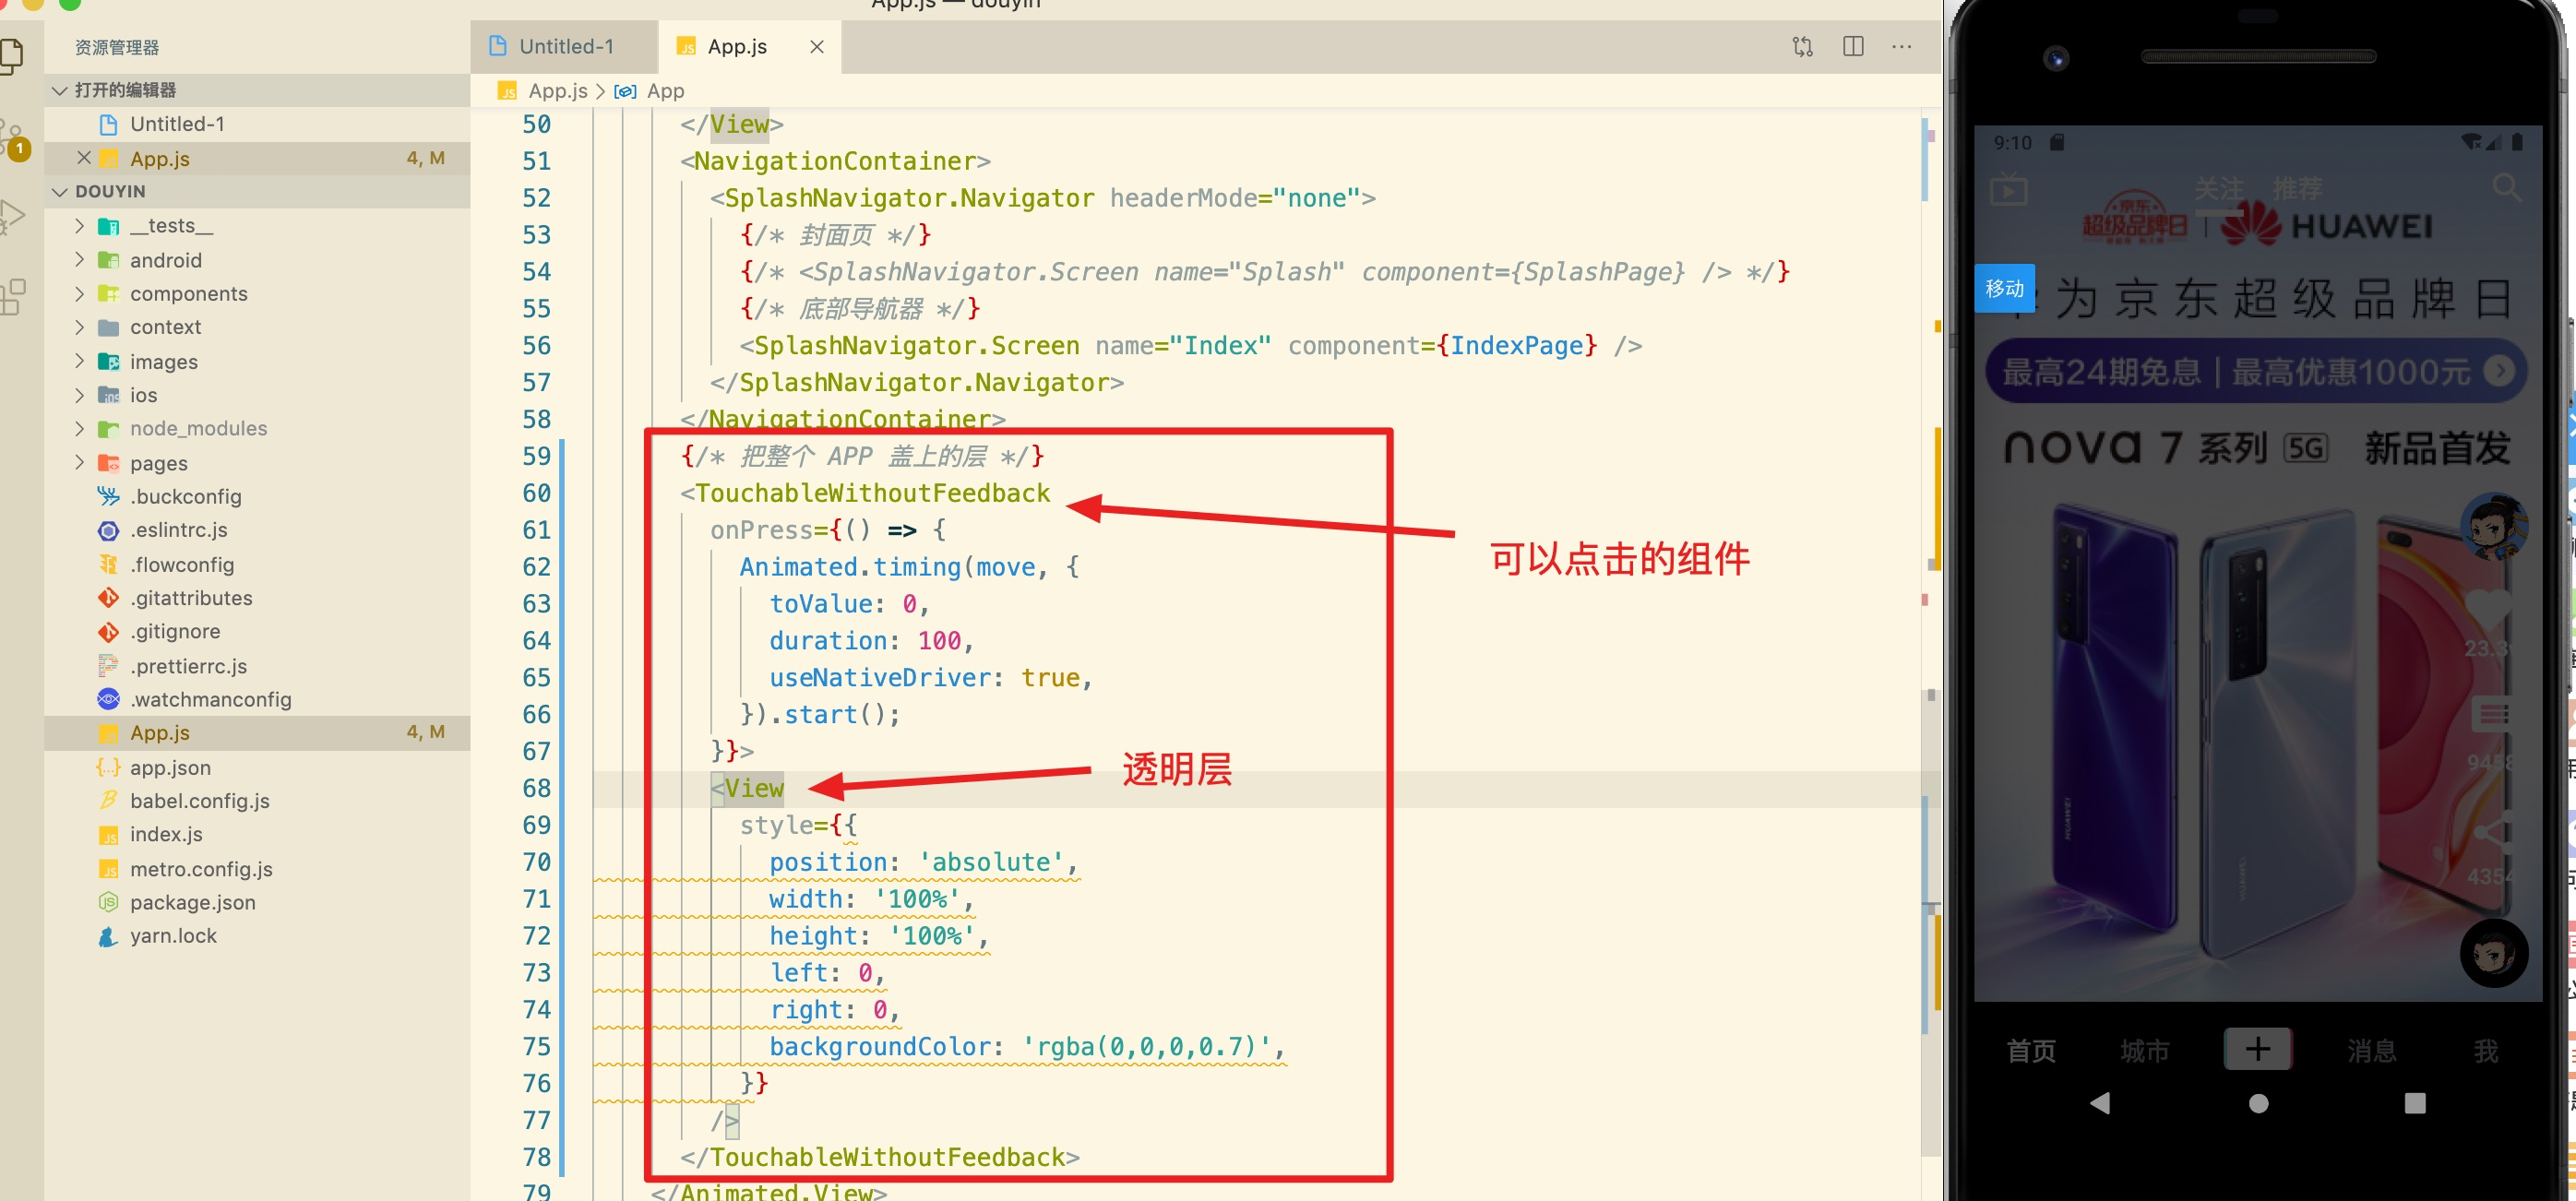Open the yarn.lock file
2576x1201 pixels.
258,936
